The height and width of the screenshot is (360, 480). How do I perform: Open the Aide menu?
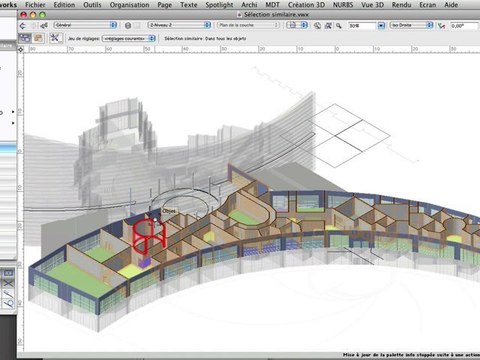[451, 5]
